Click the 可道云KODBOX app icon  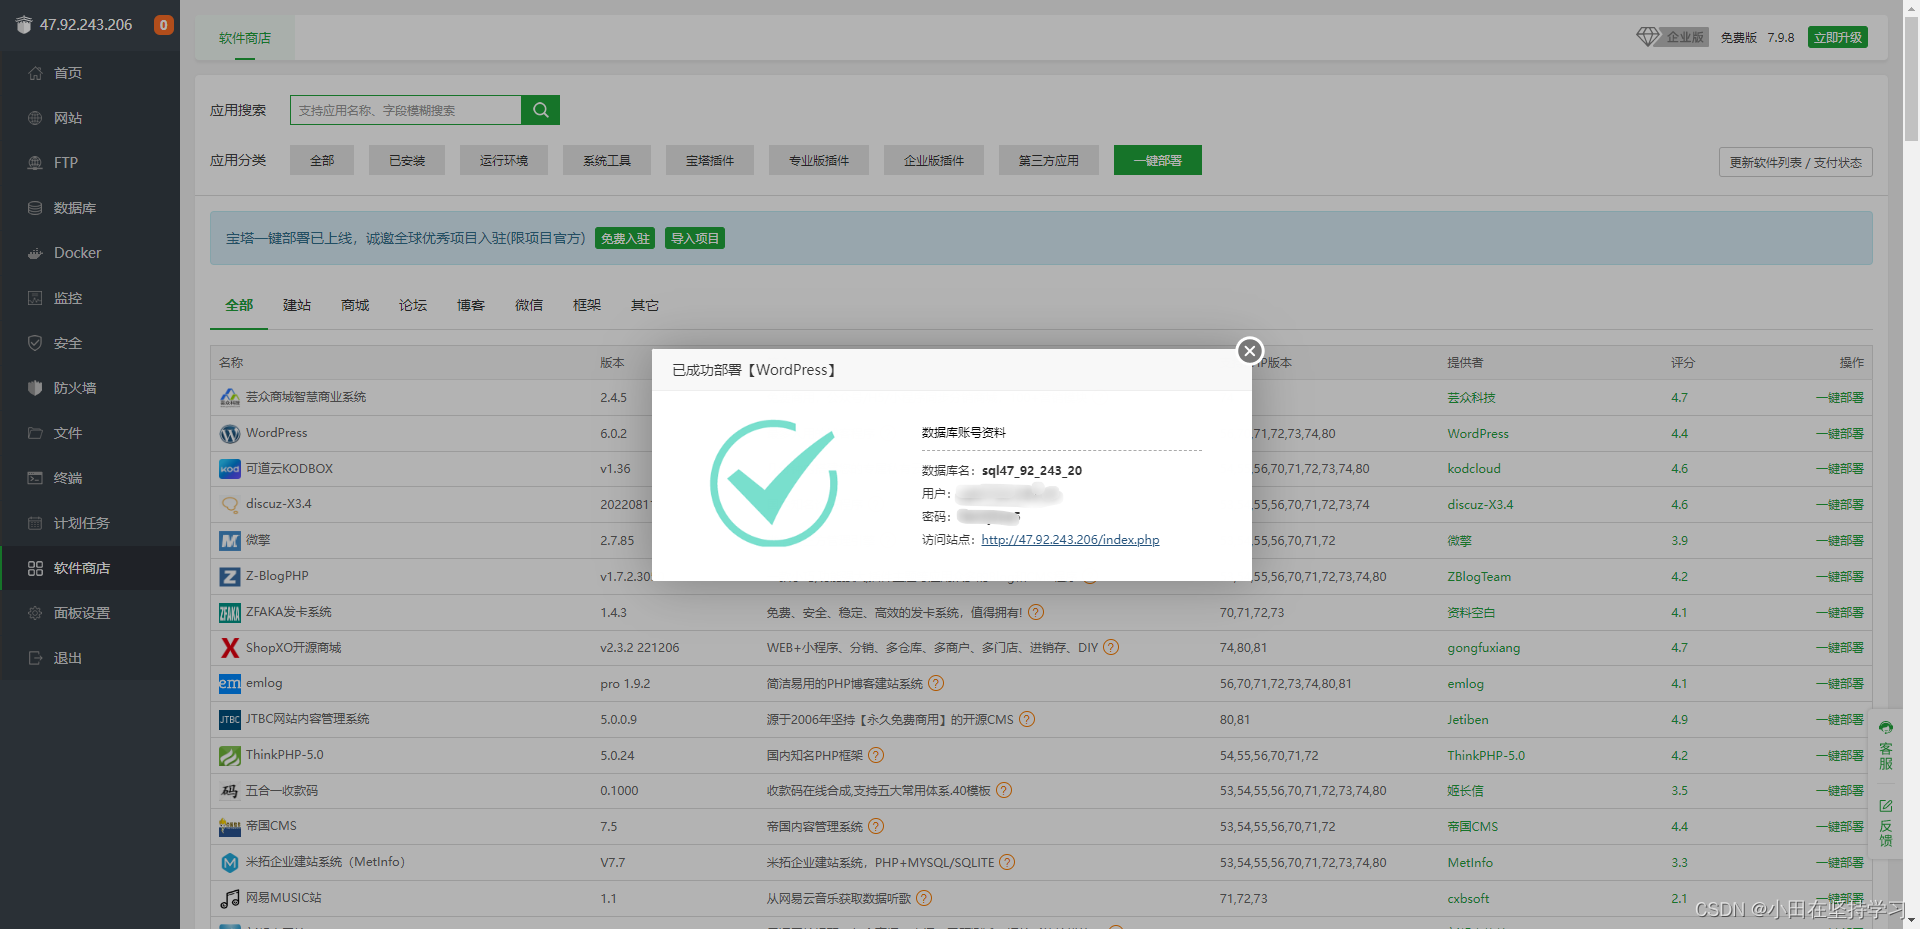coord(230,469)
